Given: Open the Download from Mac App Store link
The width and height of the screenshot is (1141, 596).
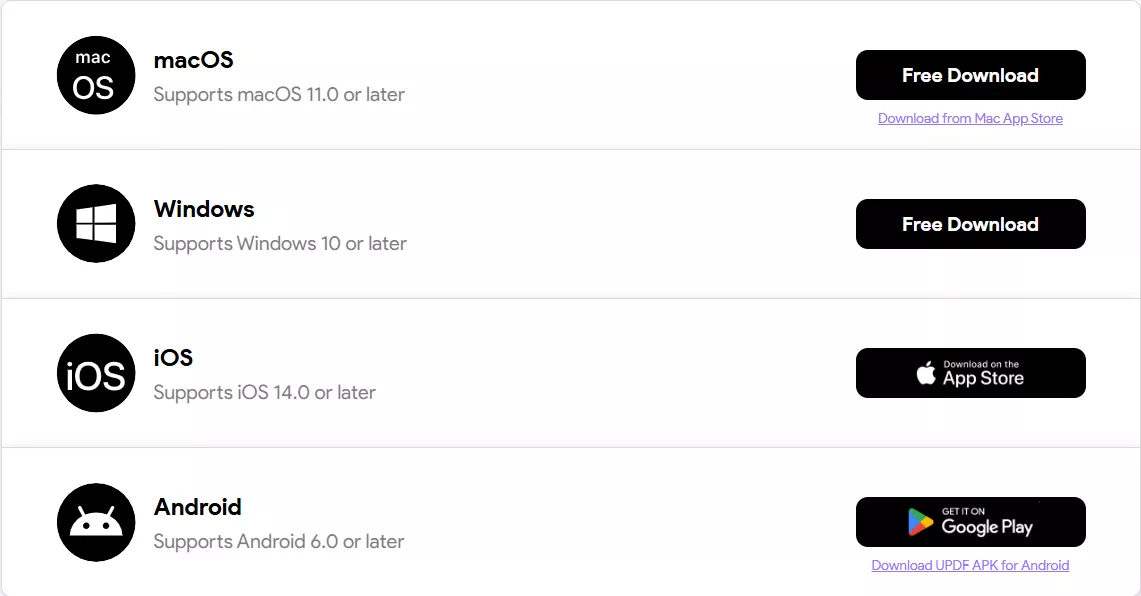Looking at the screenshot, I should pyautogui.click(x=970, y=118).
